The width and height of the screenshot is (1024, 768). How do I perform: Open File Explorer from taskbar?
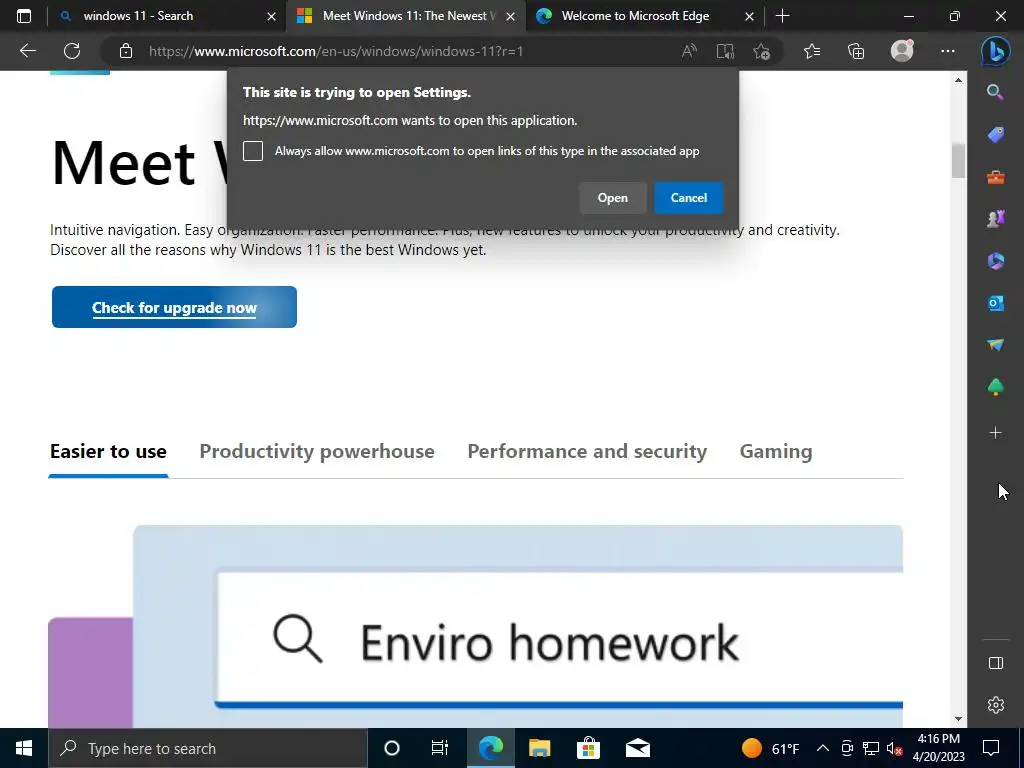pyautogui.click(x=539, y=748)
